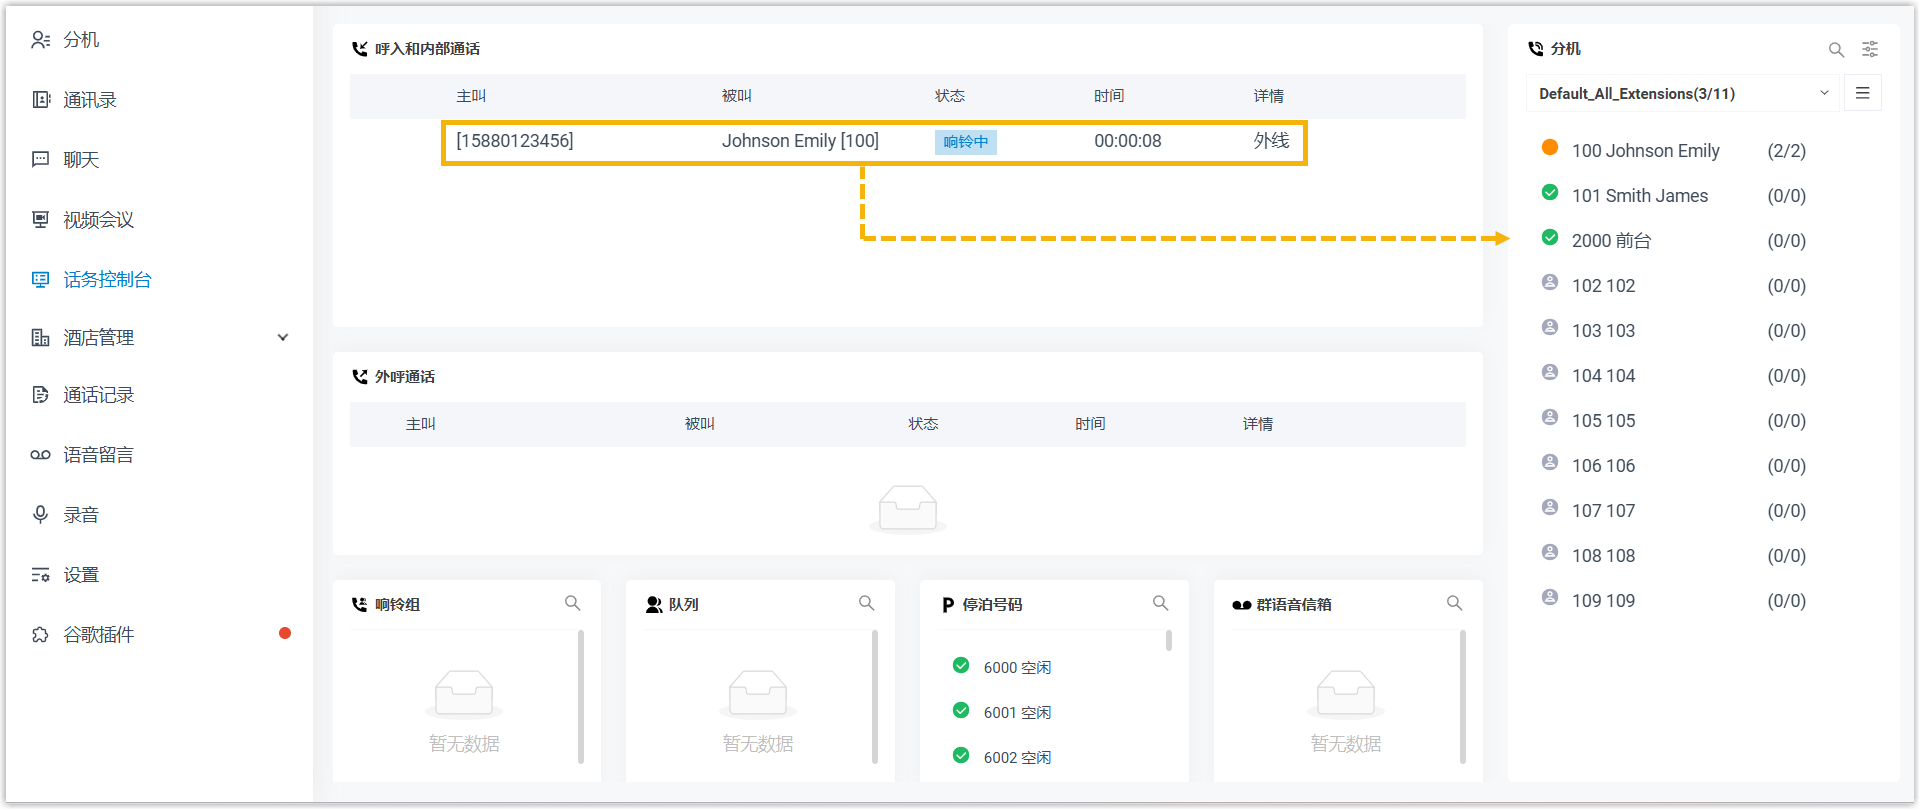Viewport: 1920px width, 810px height.
Task: Click extension 101 Smith James
Action: coord(1639,196)
